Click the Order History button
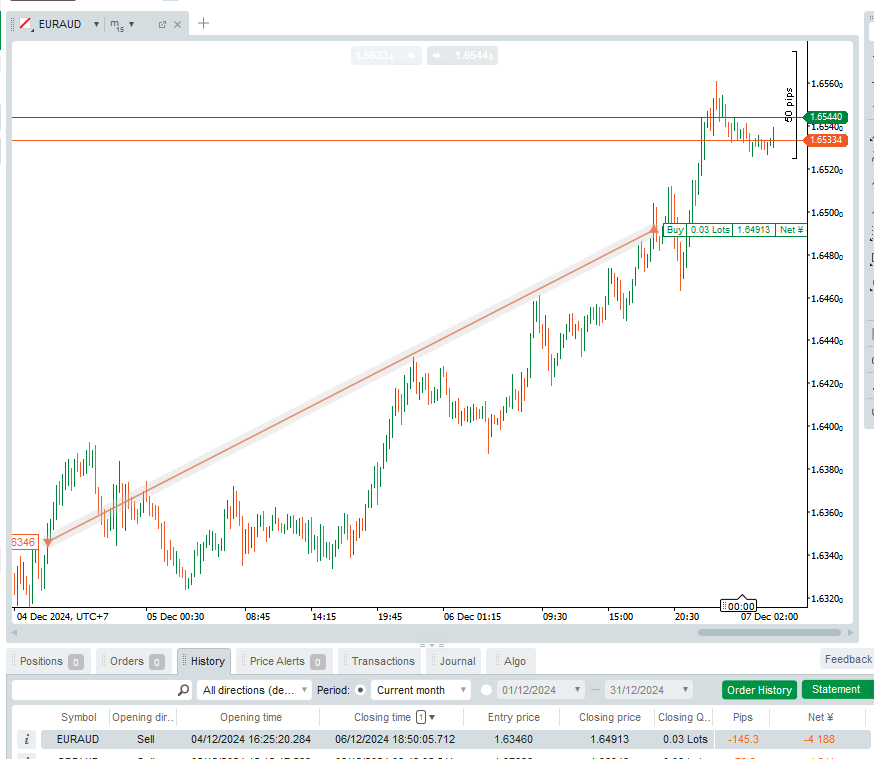Image resolution: width=874 pixels, height=759 pixels. (759, 690)
